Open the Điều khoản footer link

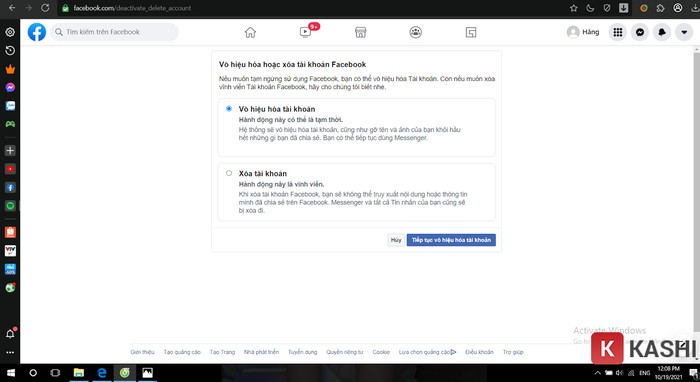tap(479, 352)
